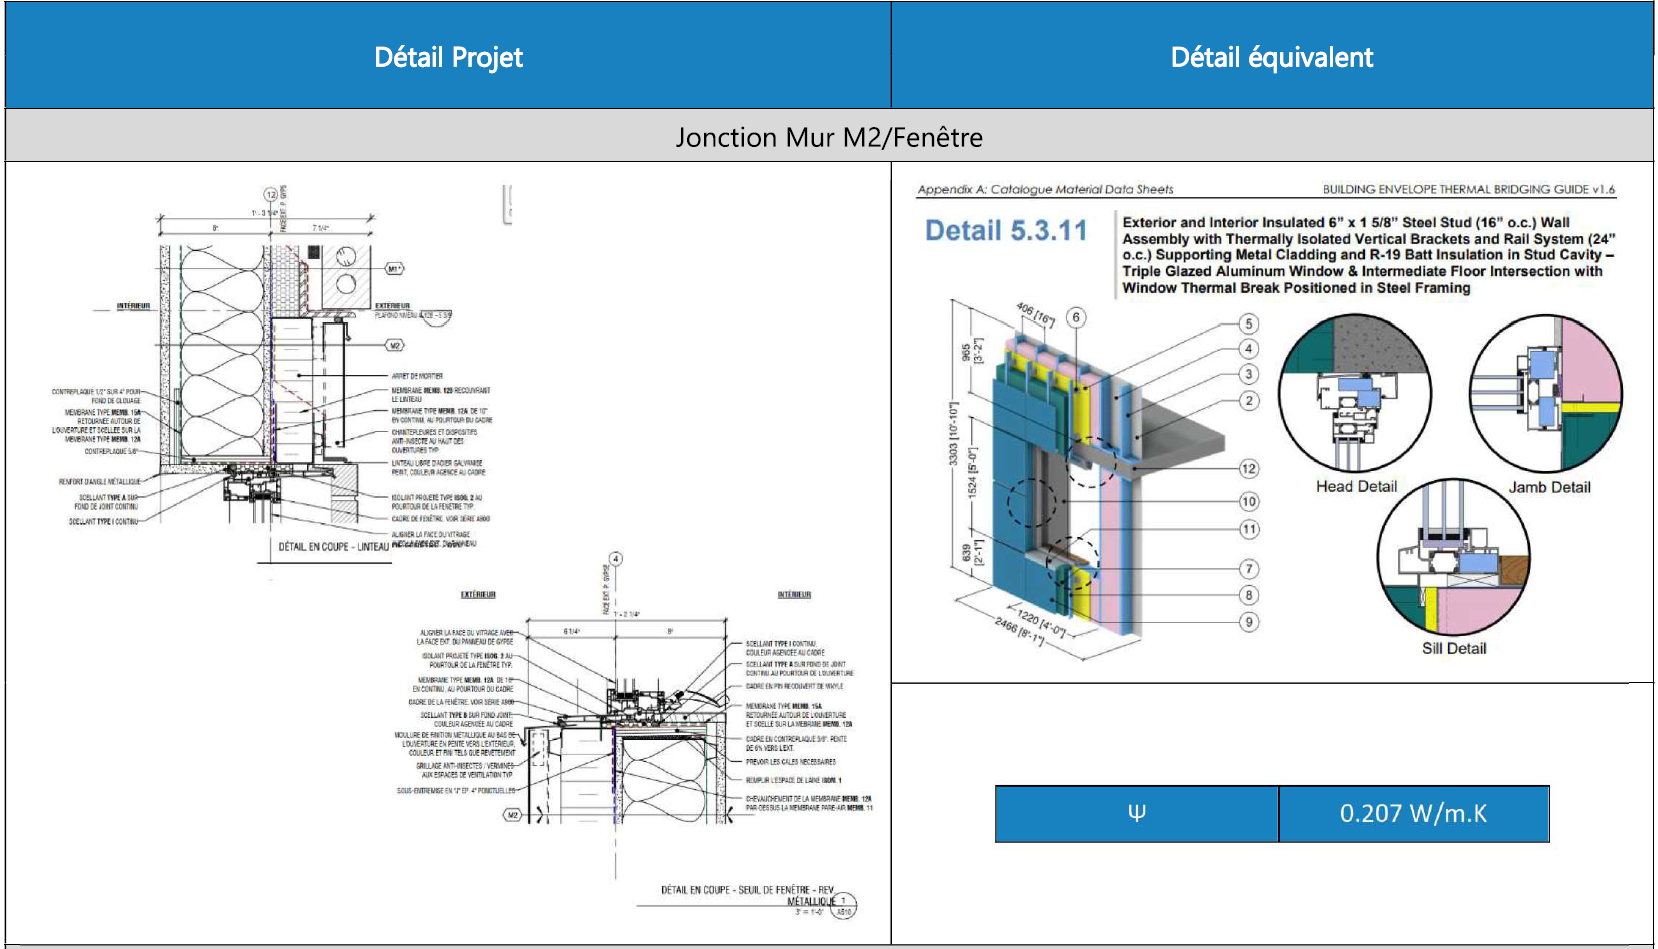Select callout bubble number 5
The image size is (1658, 949).
(1248, 324)
